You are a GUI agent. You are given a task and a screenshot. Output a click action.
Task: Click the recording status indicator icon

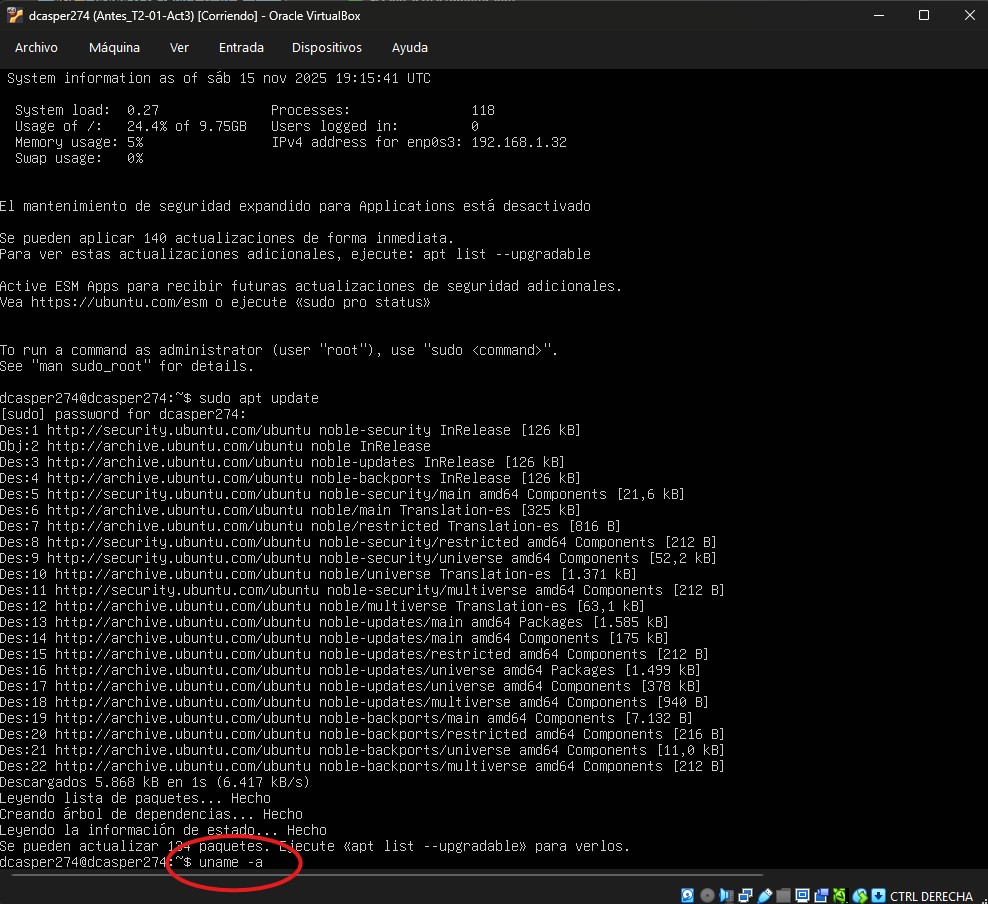pyautogui.click(x=822, y=895)
